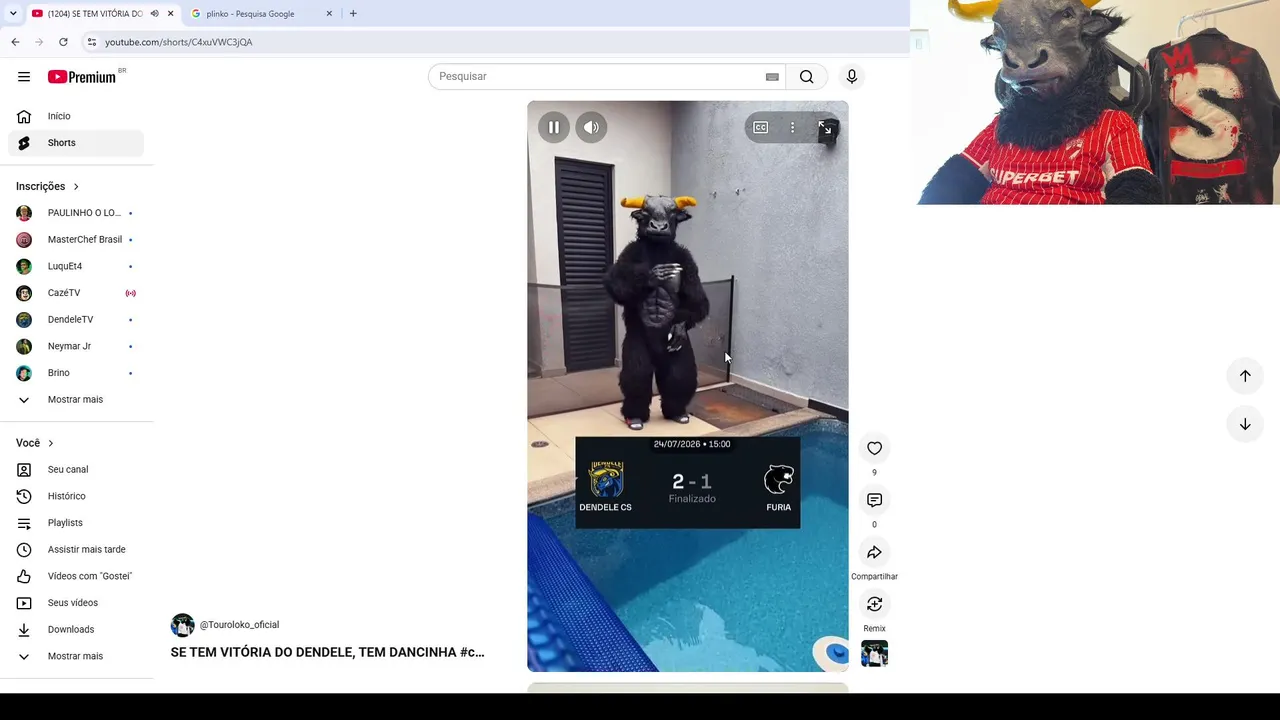1280x720 pixels.
Task: Open Histórico in the sidebar
Action: [x=76, y=496]
